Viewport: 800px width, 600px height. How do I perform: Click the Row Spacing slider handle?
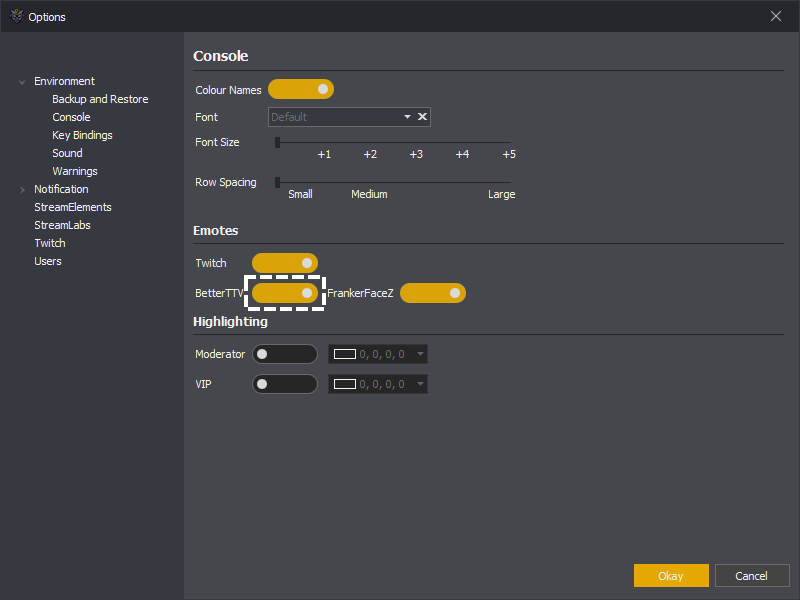(278, 182)
